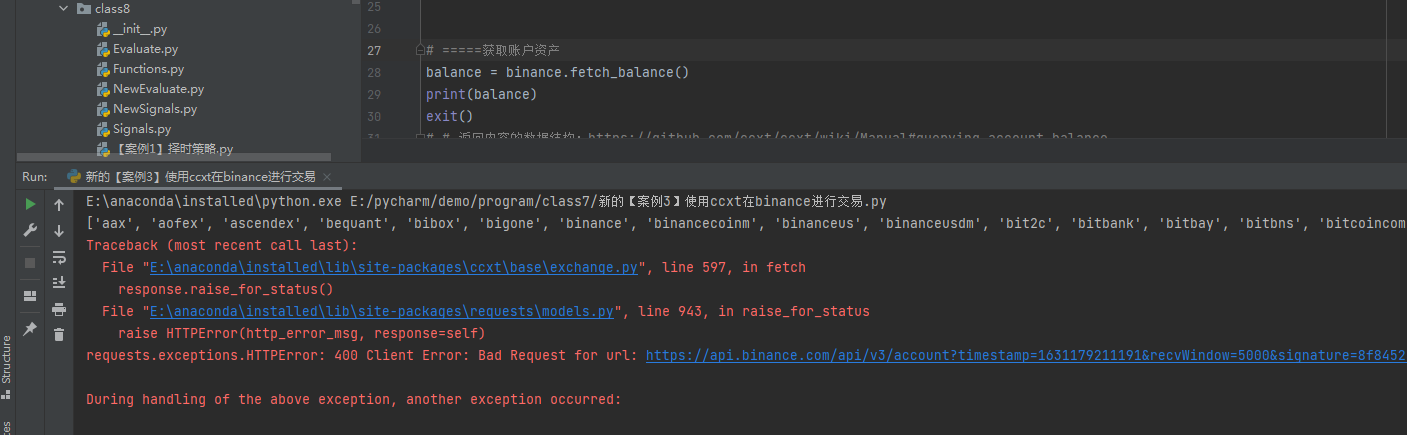The height and width of the screenshot is (435, 1407).
Task: Open NewEvaluate.py in the project tree
Action: (158, 89)
